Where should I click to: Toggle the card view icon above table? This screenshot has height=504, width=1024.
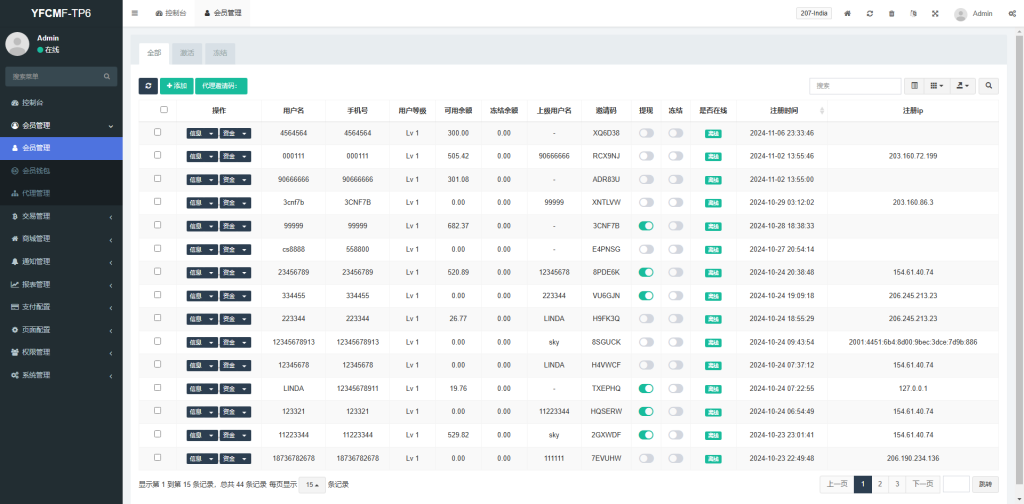(914, 87)
